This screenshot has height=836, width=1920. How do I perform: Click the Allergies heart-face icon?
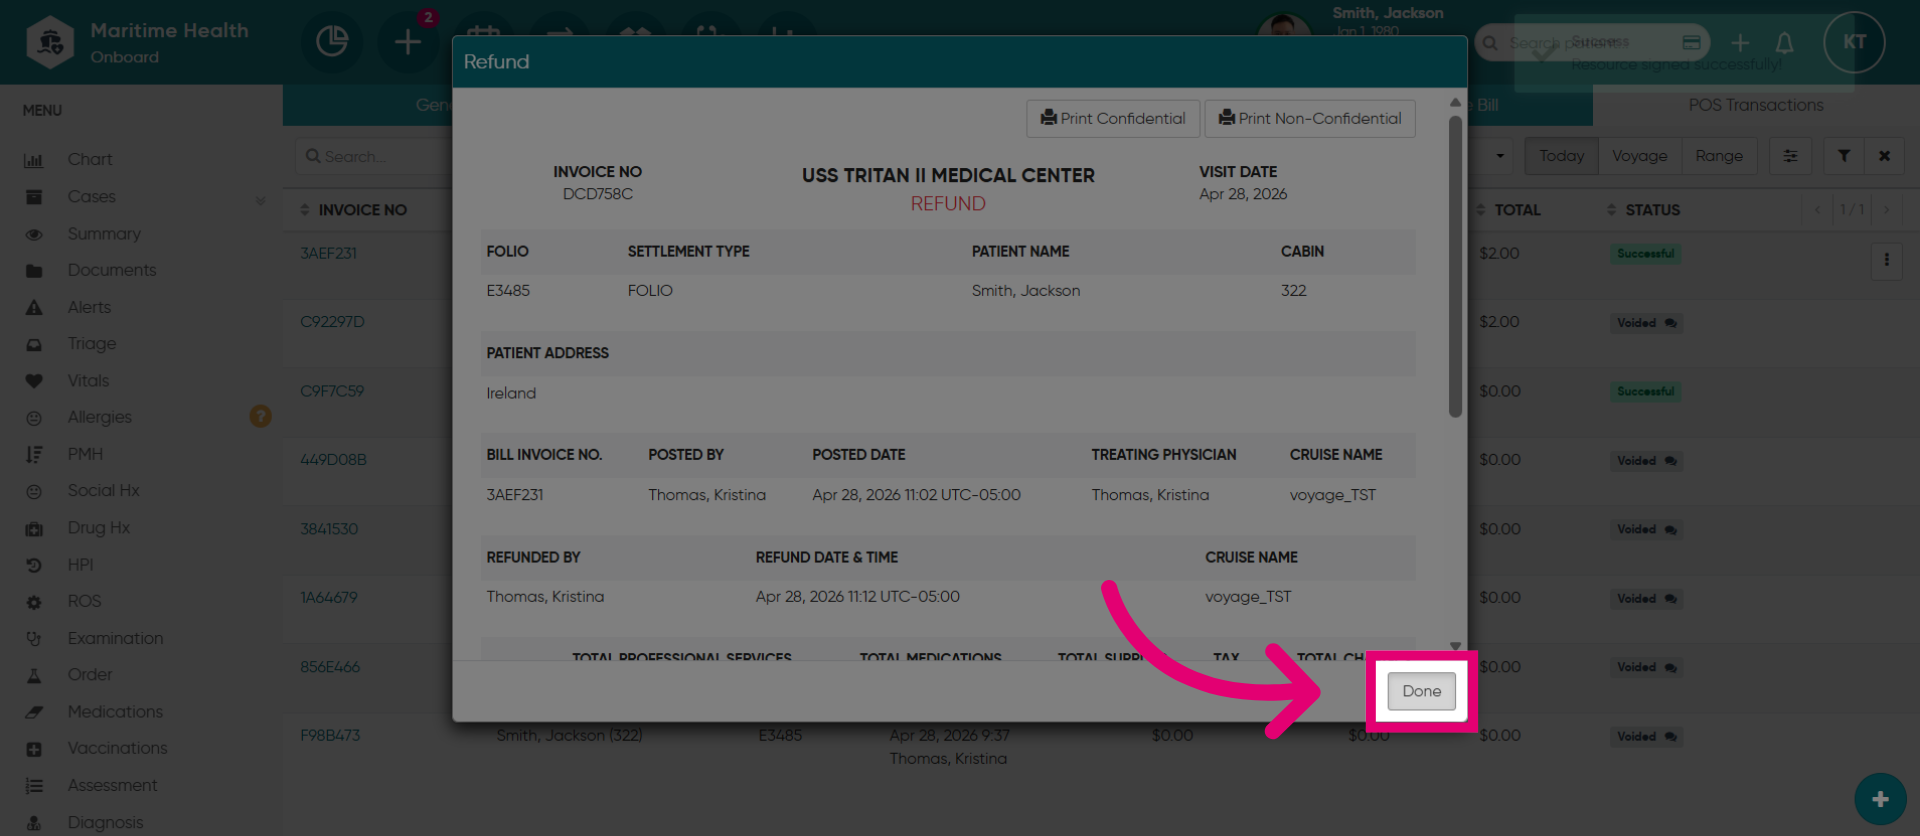[34, 418]
